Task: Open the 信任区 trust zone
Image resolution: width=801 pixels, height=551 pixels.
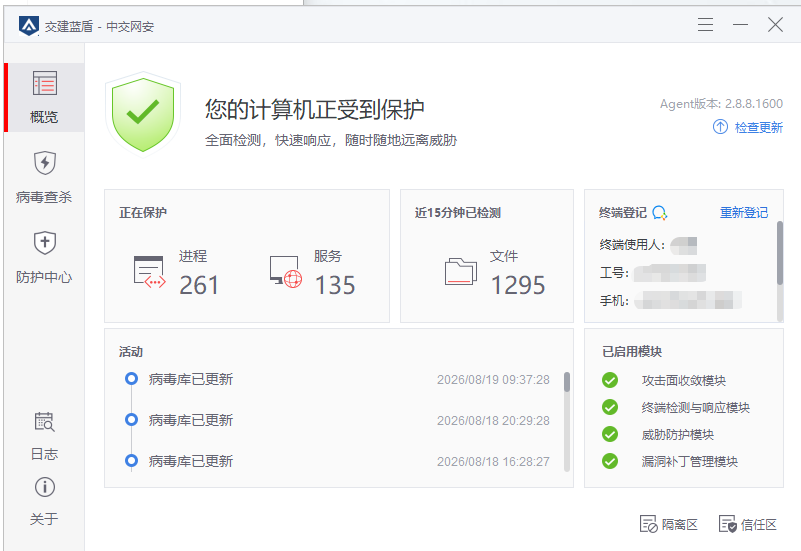Action: 747,524
